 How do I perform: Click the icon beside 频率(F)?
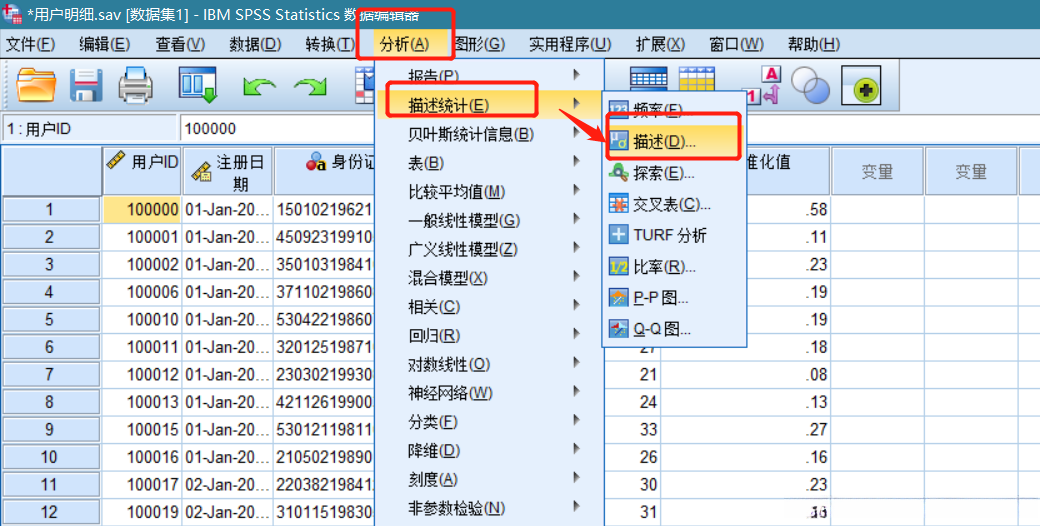point(618,110)
